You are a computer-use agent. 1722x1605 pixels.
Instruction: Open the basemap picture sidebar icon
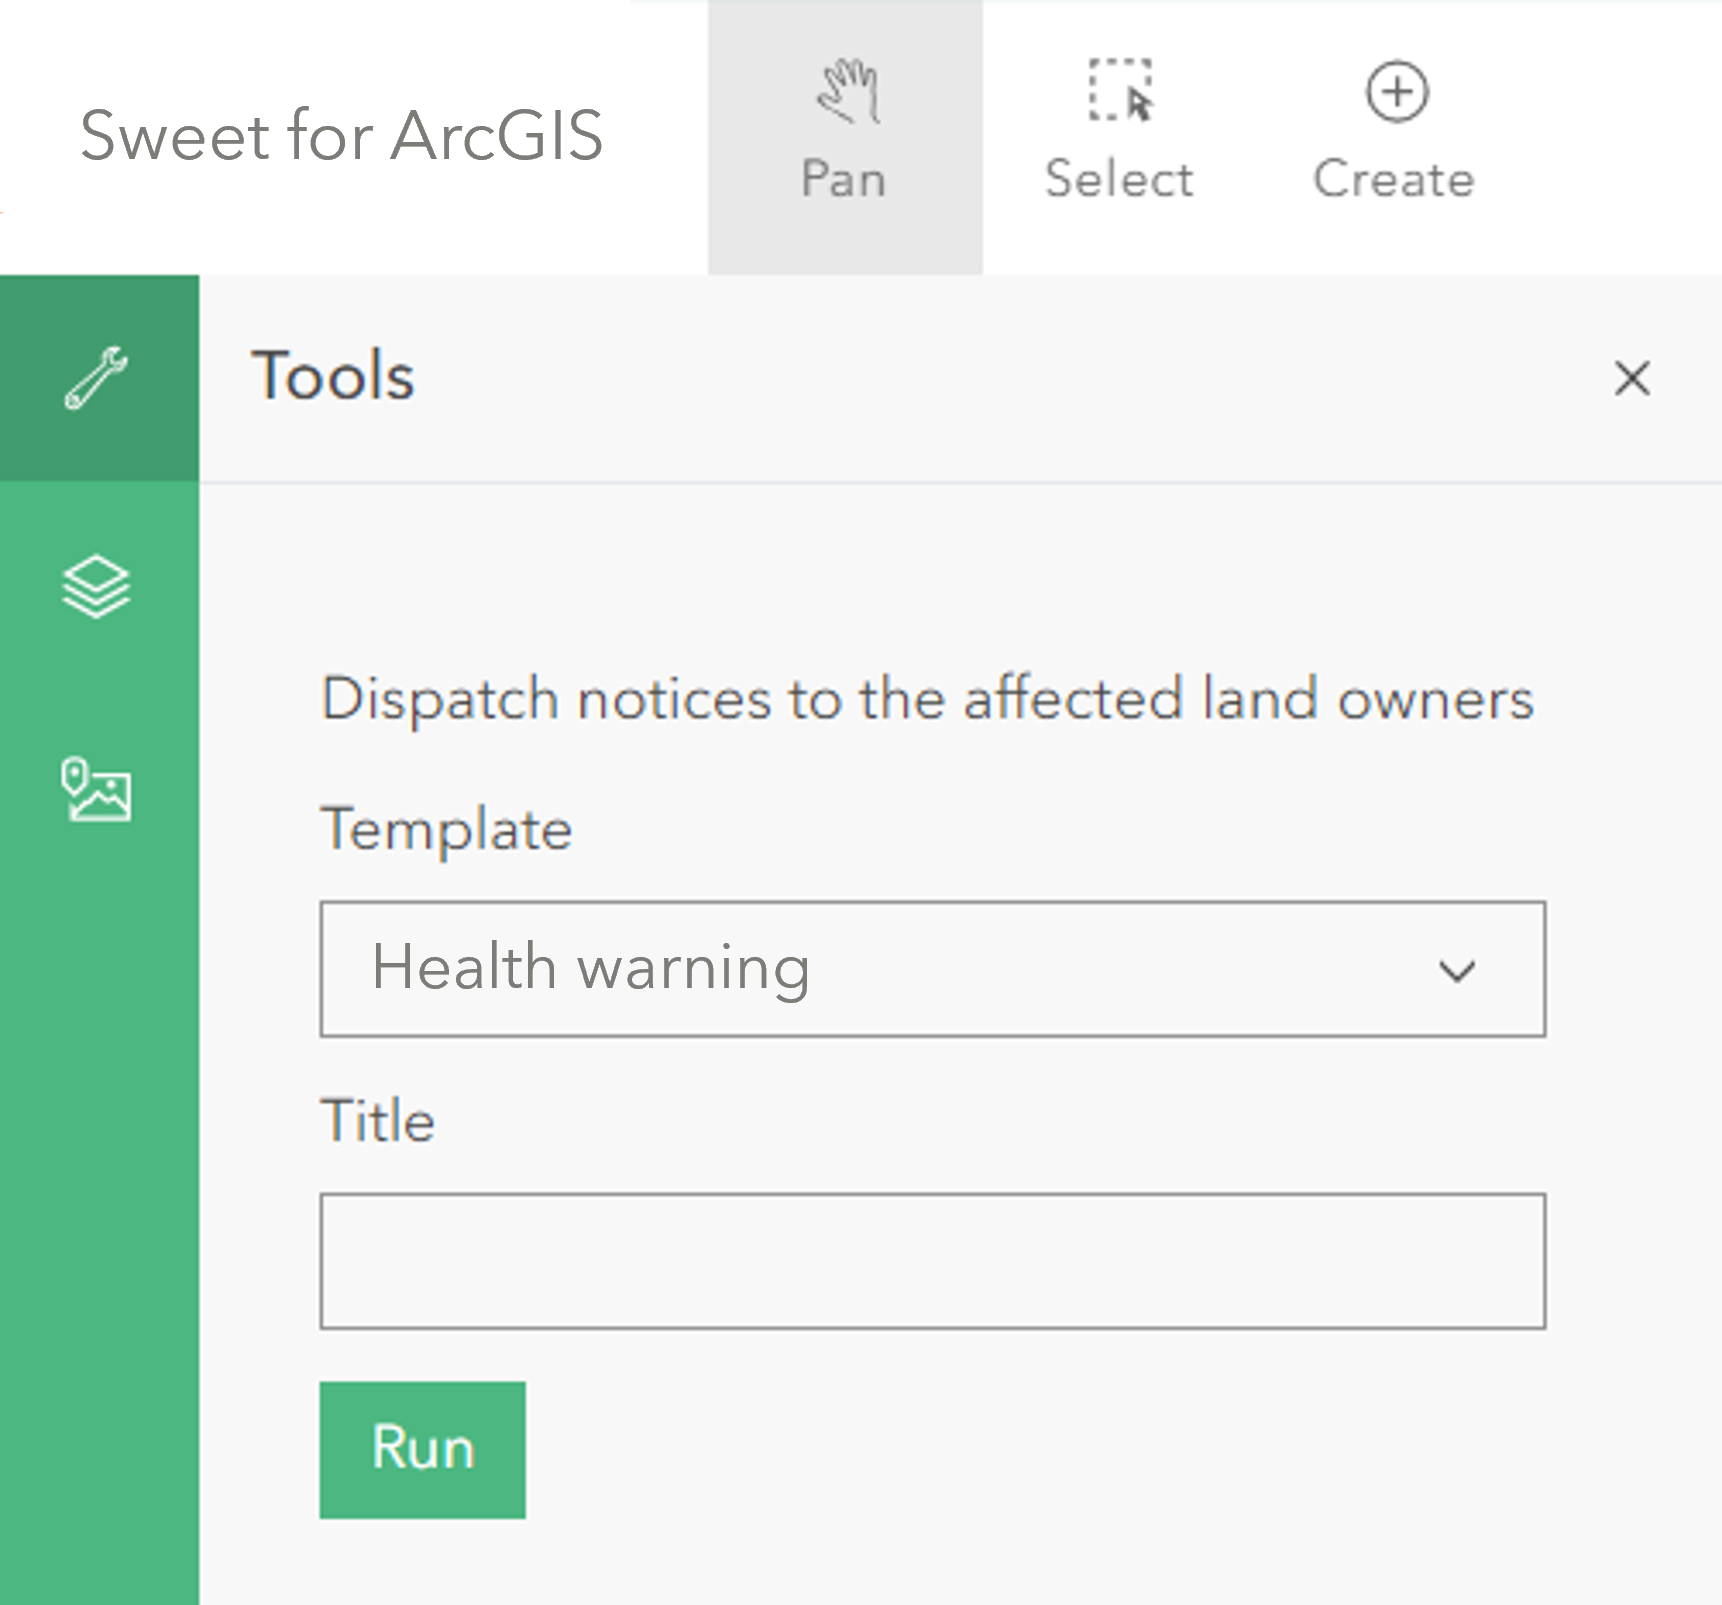[96, 790]
